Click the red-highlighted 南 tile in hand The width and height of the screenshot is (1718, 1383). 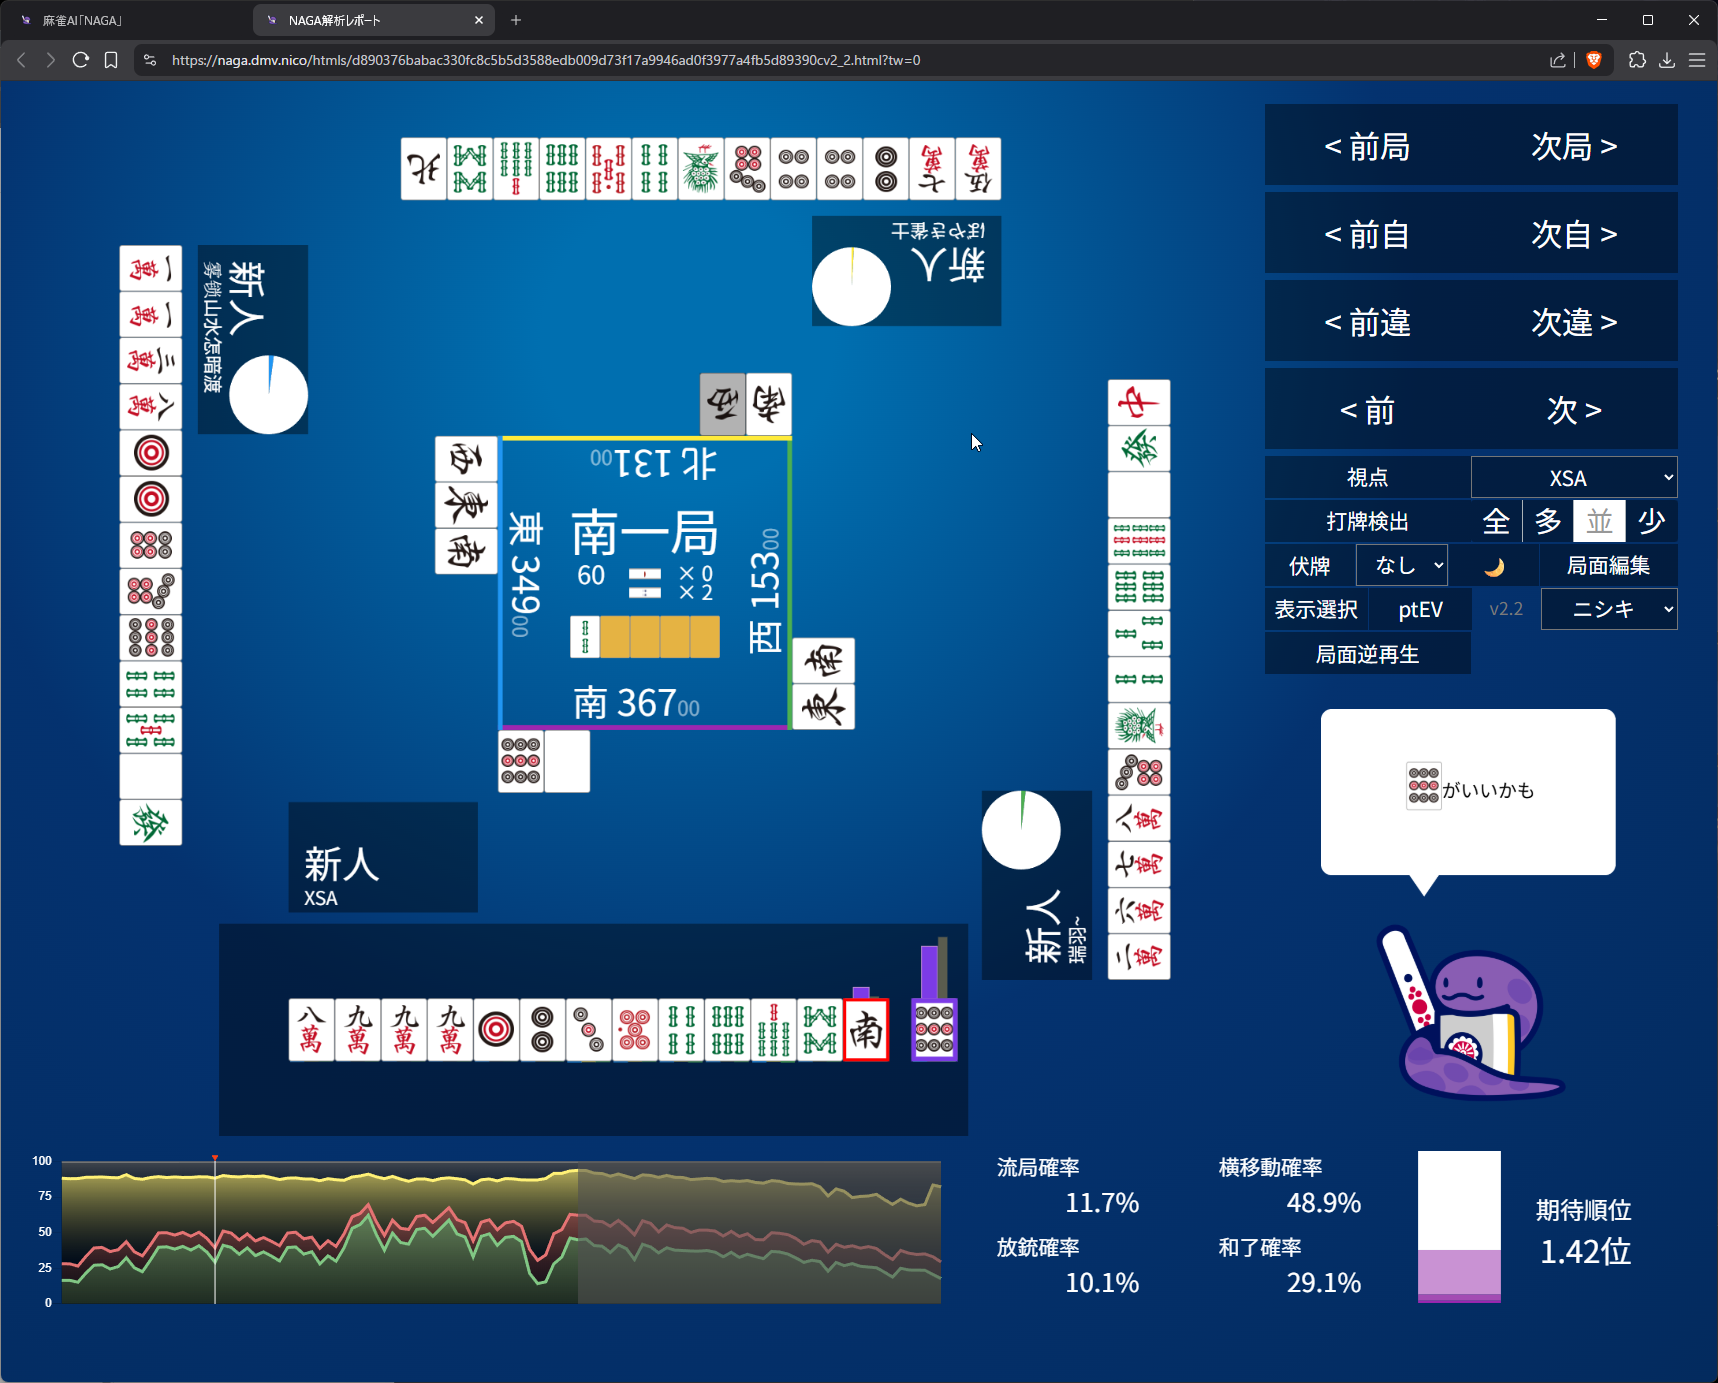(x=866, y=1029)
